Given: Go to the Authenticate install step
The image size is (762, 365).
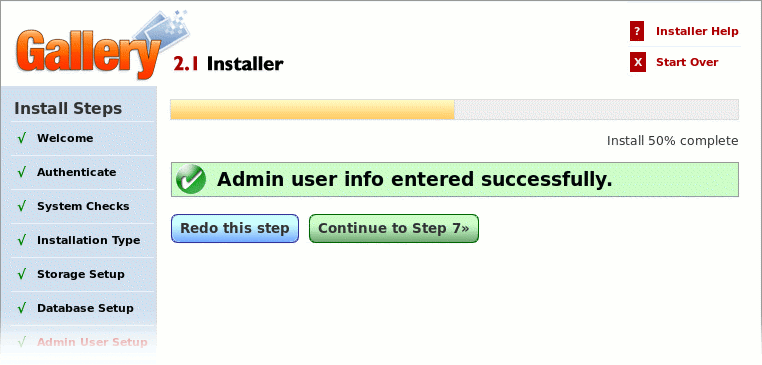Looking at the screenshot, I should (77, 173).
